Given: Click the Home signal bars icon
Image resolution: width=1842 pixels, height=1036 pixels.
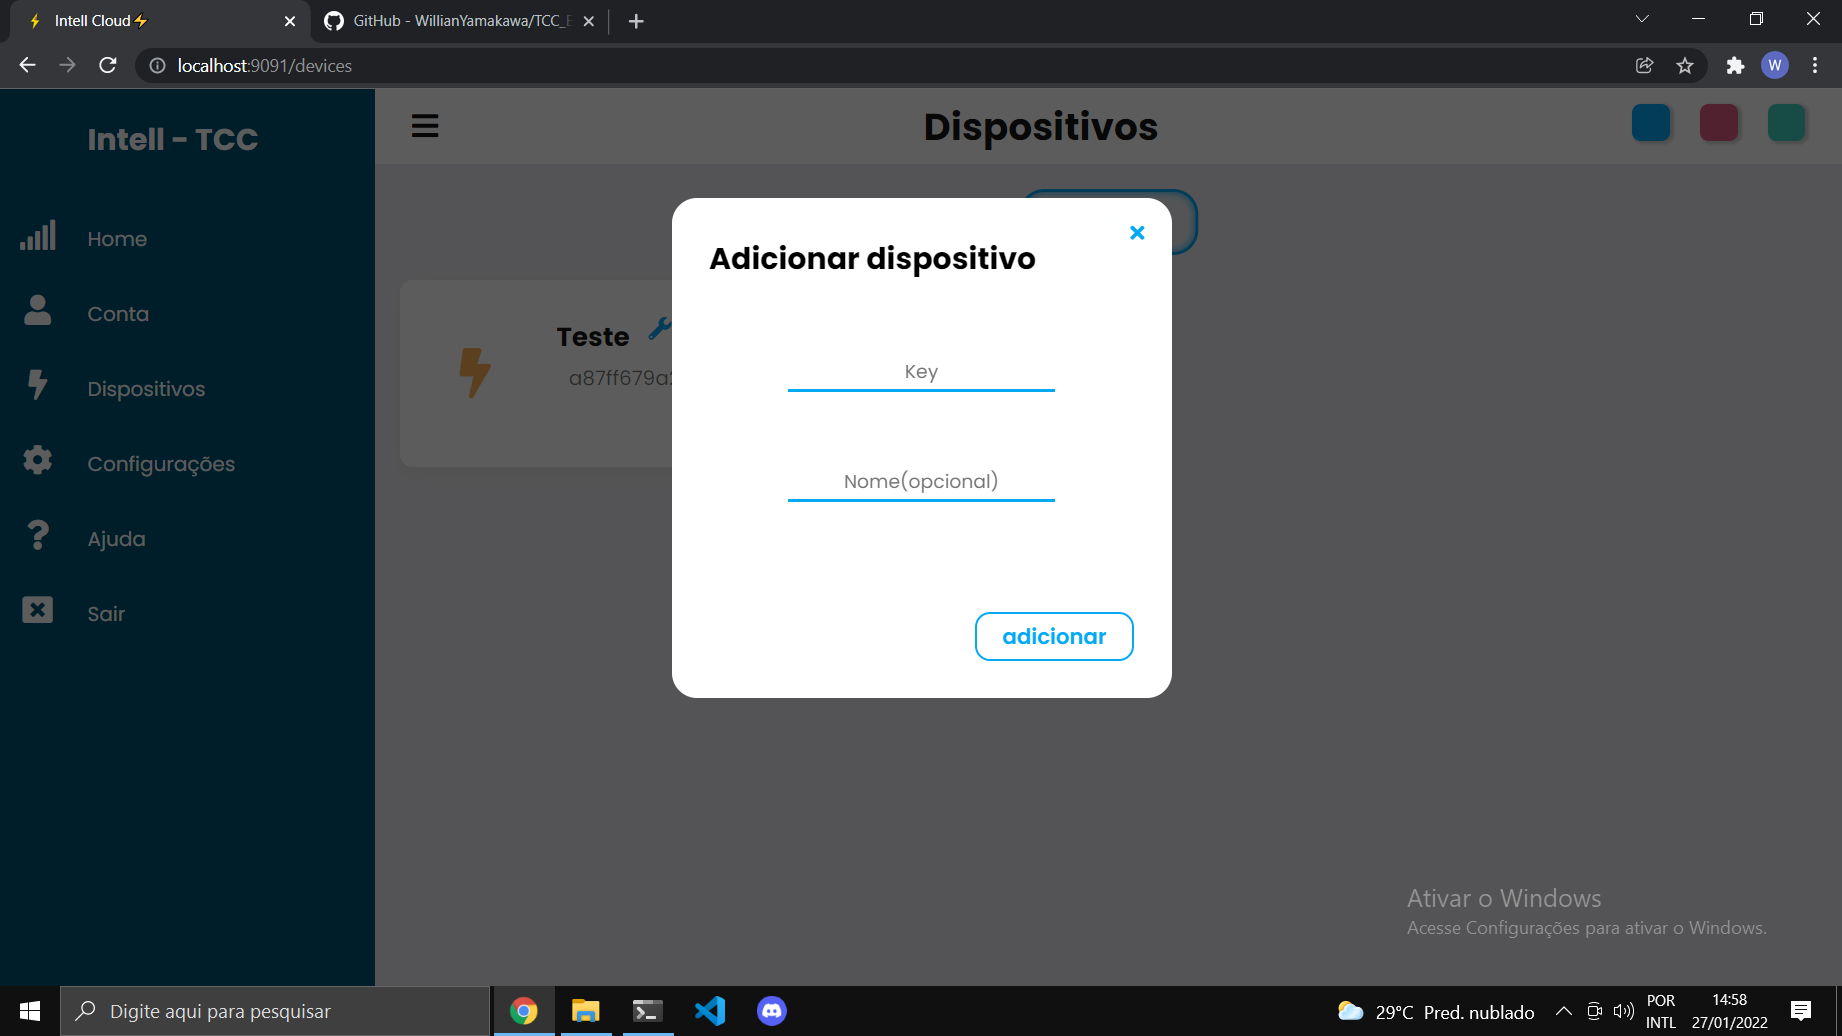Looking at the screenshot, I should coord(38,236).
